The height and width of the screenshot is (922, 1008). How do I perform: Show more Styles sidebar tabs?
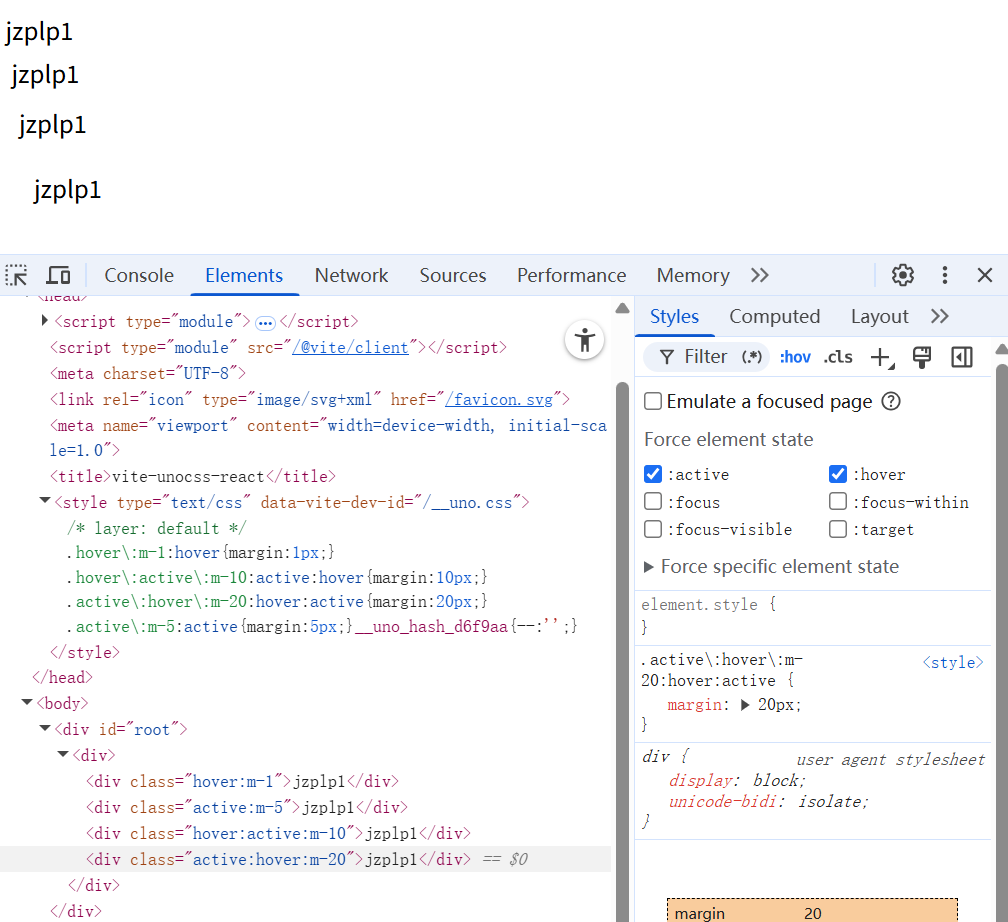pos(940,316)
